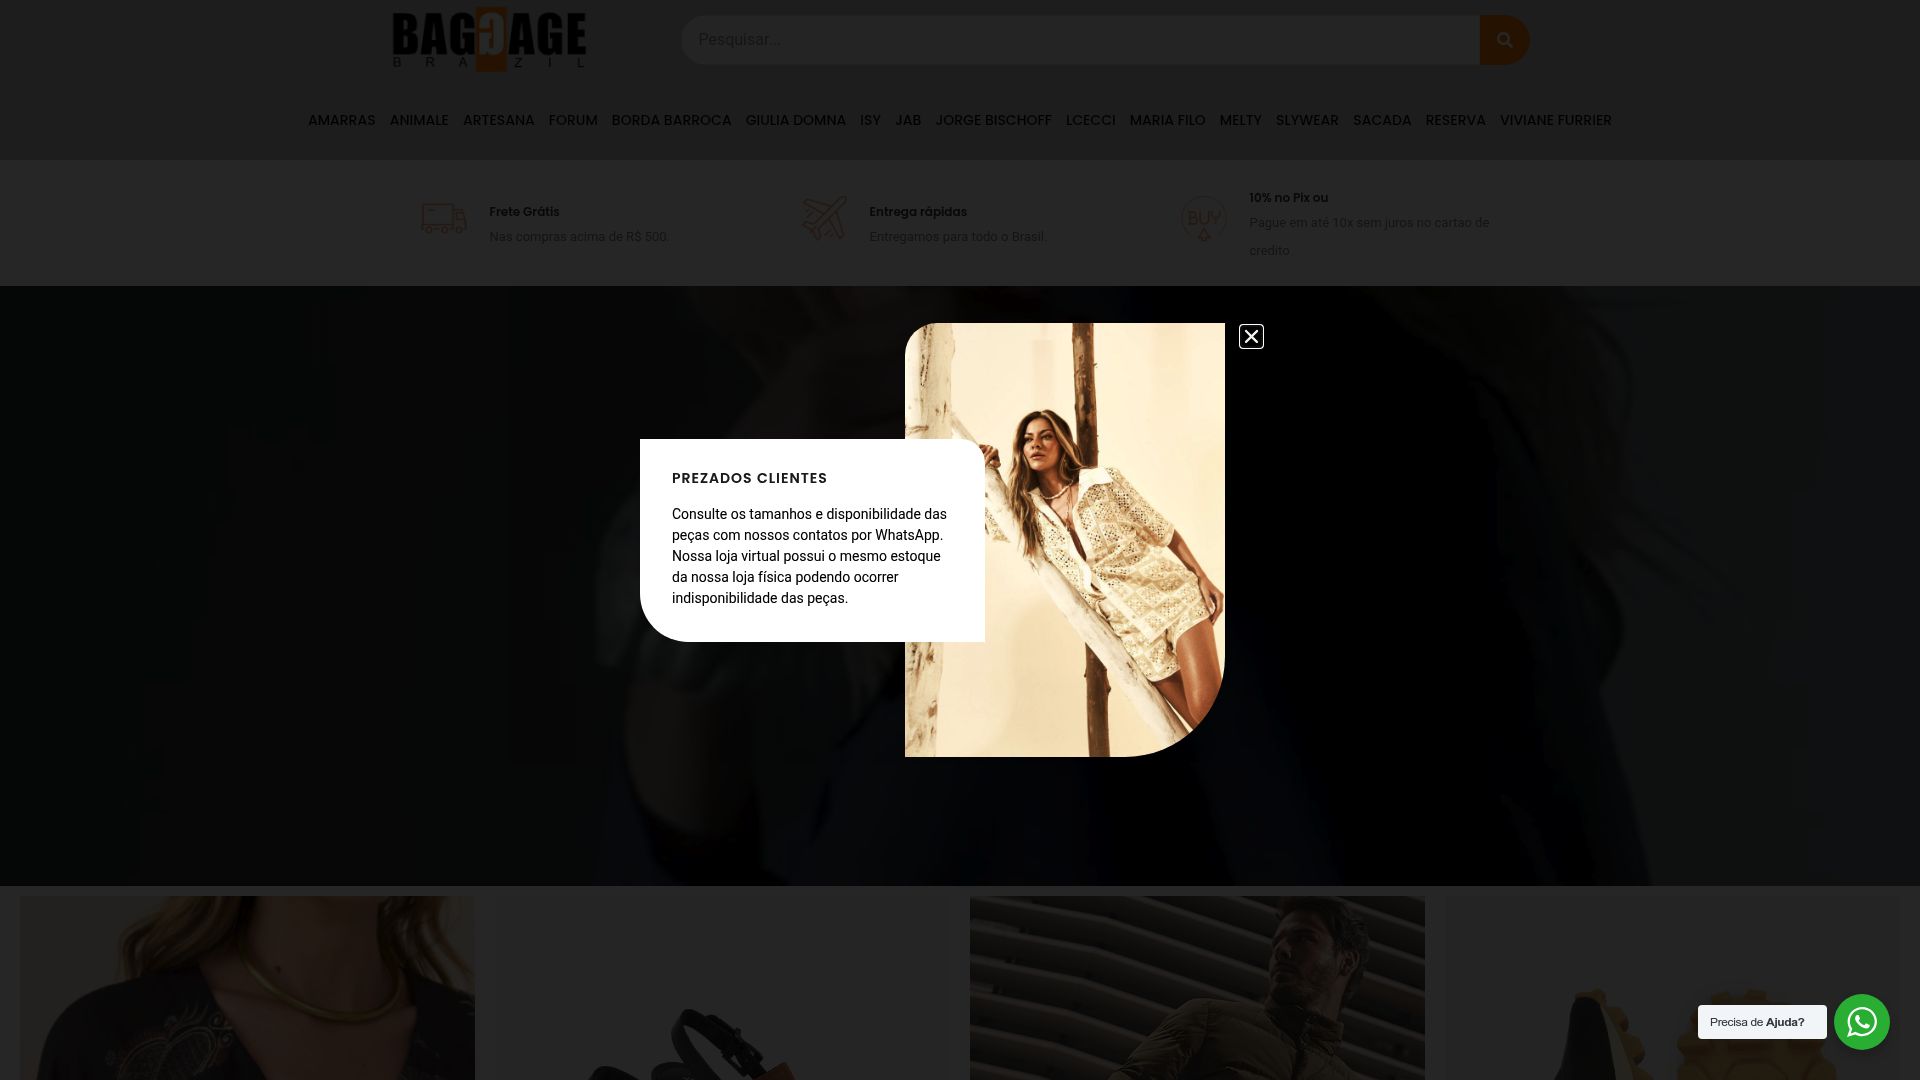Open the black belt product image
The height and width of the screenshot is (1080, 1920).
[x=722, y=988]
